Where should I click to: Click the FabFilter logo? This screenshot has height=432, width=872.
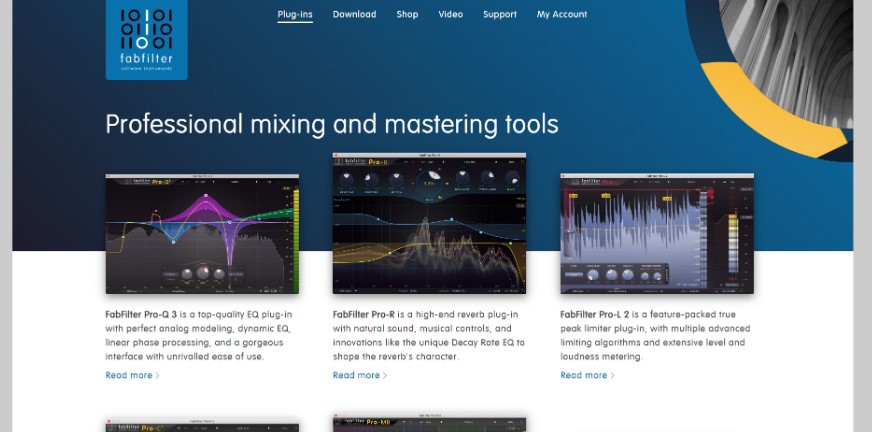tap(147, 39)
